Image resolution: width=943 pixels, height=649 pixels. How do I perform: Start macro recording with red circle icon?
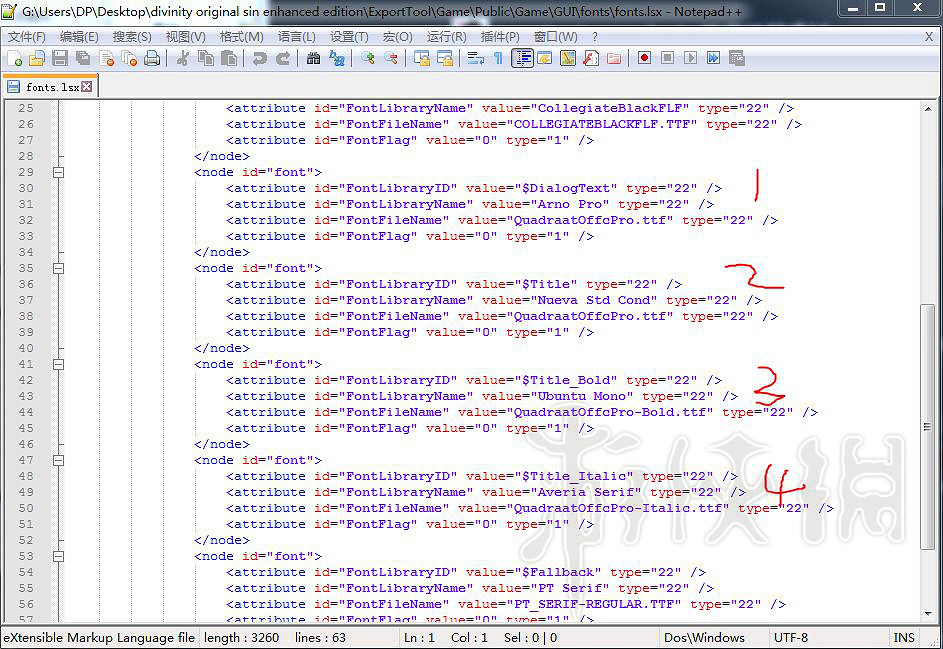[x=644, y=59]
